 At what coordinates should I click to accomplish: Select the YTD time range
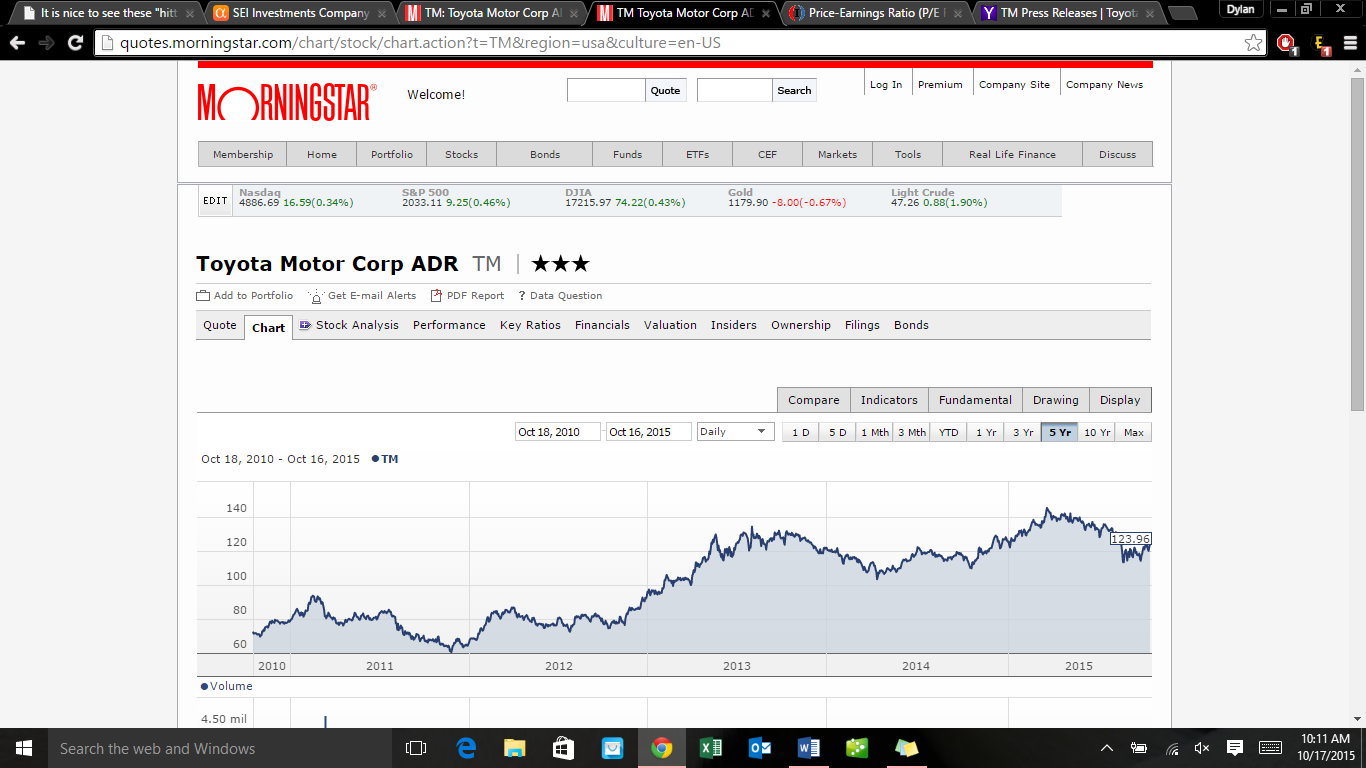[948, 432]
